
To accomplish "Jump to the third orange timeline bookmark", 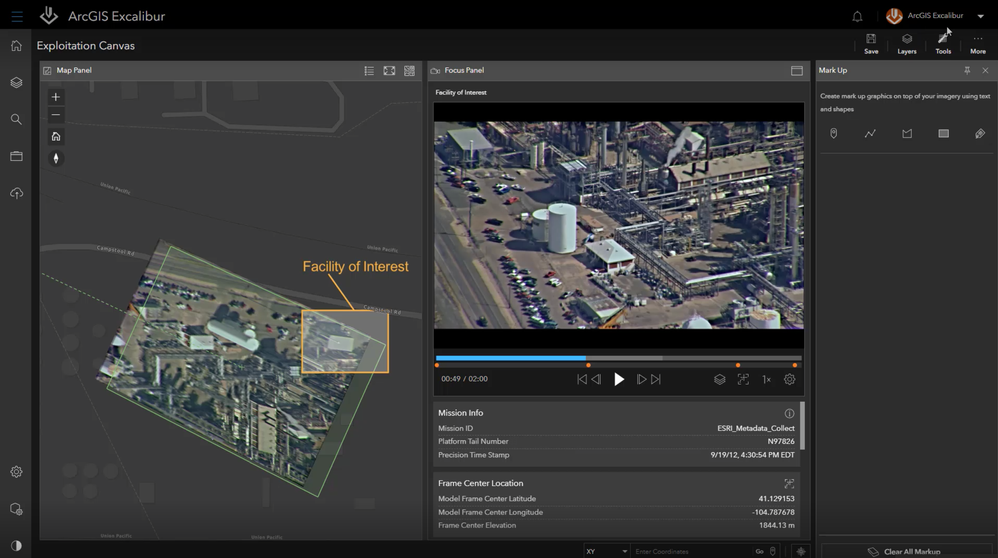I will tap(738, 365).
